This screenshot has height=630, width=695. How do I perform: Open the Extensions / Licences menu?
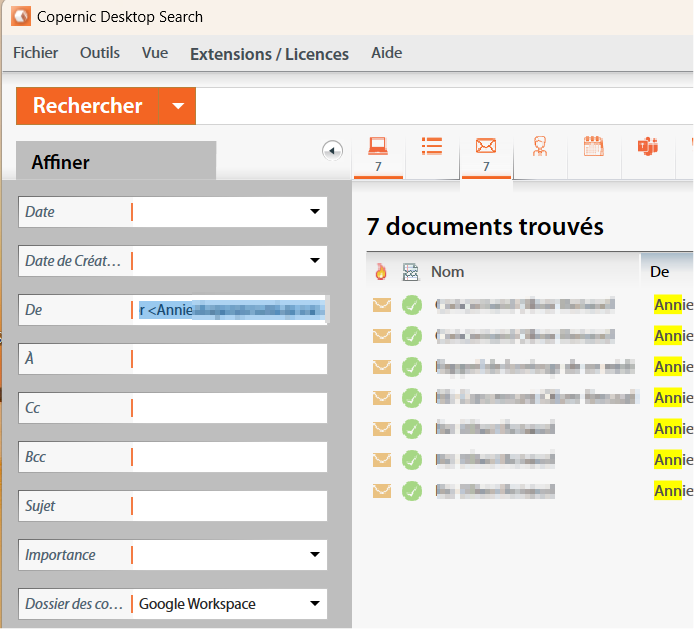click(269, 54)
